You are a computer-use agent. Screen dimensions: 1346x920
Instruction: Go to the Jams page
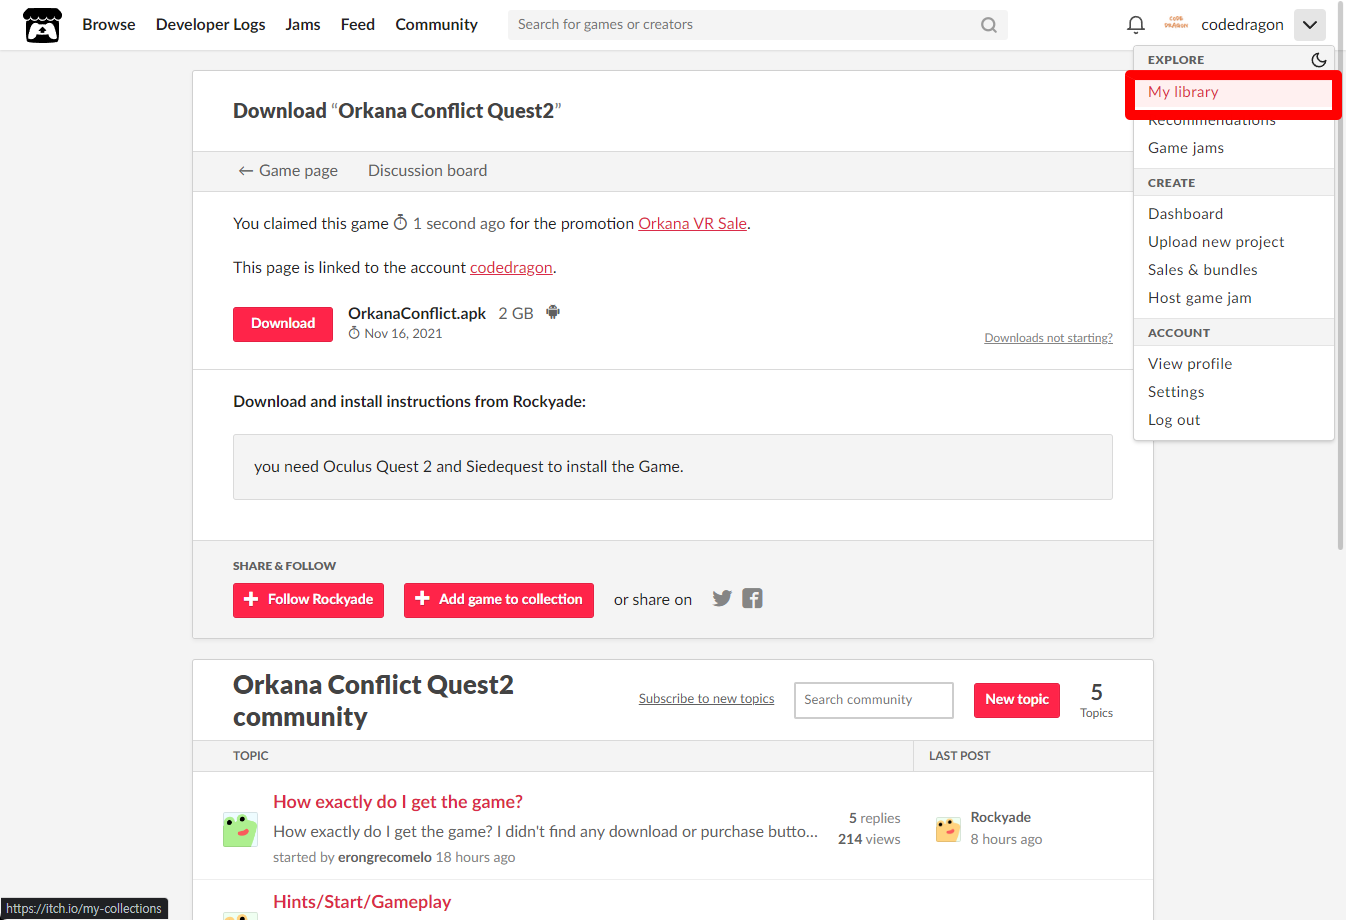point(303,25)
